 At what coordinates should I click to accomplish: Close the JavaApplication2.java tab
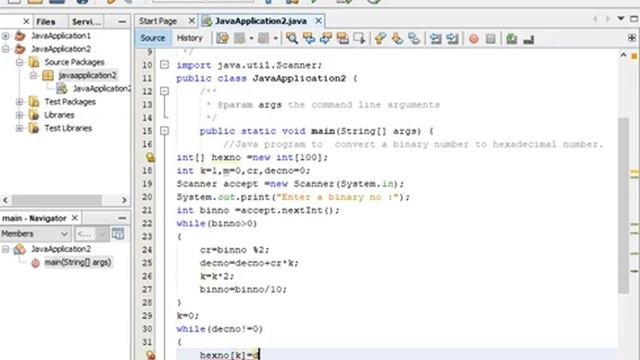[x=318, y=20]
